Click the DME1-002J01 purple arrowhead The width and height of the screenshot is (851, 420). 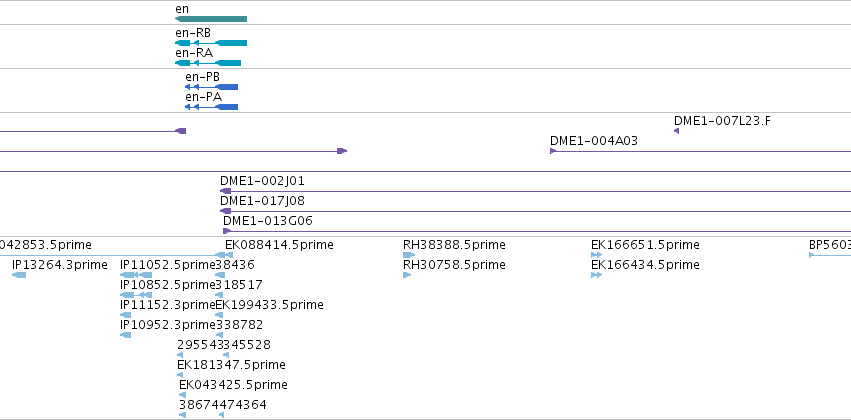(225, 191)
